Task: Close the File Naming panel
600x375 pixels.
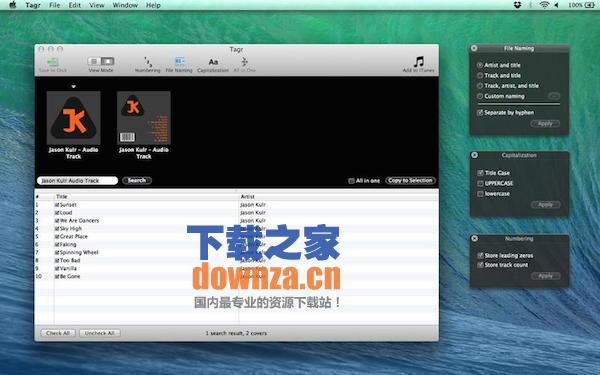Action: point(474,48)
